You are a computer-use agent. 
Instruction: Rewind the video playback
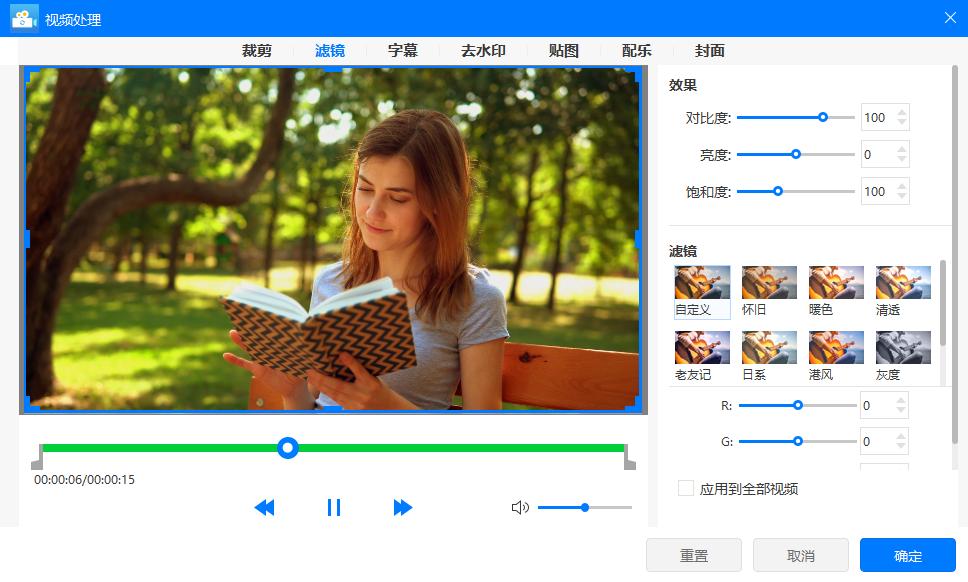point(264,508)
